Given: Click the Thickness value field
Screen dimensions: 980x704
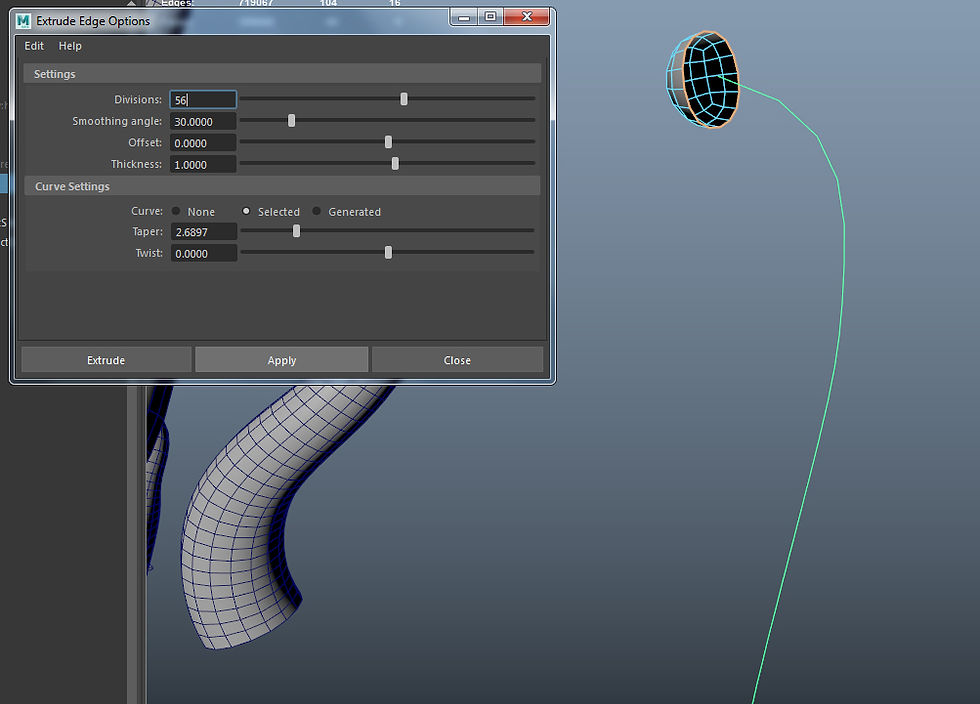Looking at the screenshot, I should tap(203, 164).
